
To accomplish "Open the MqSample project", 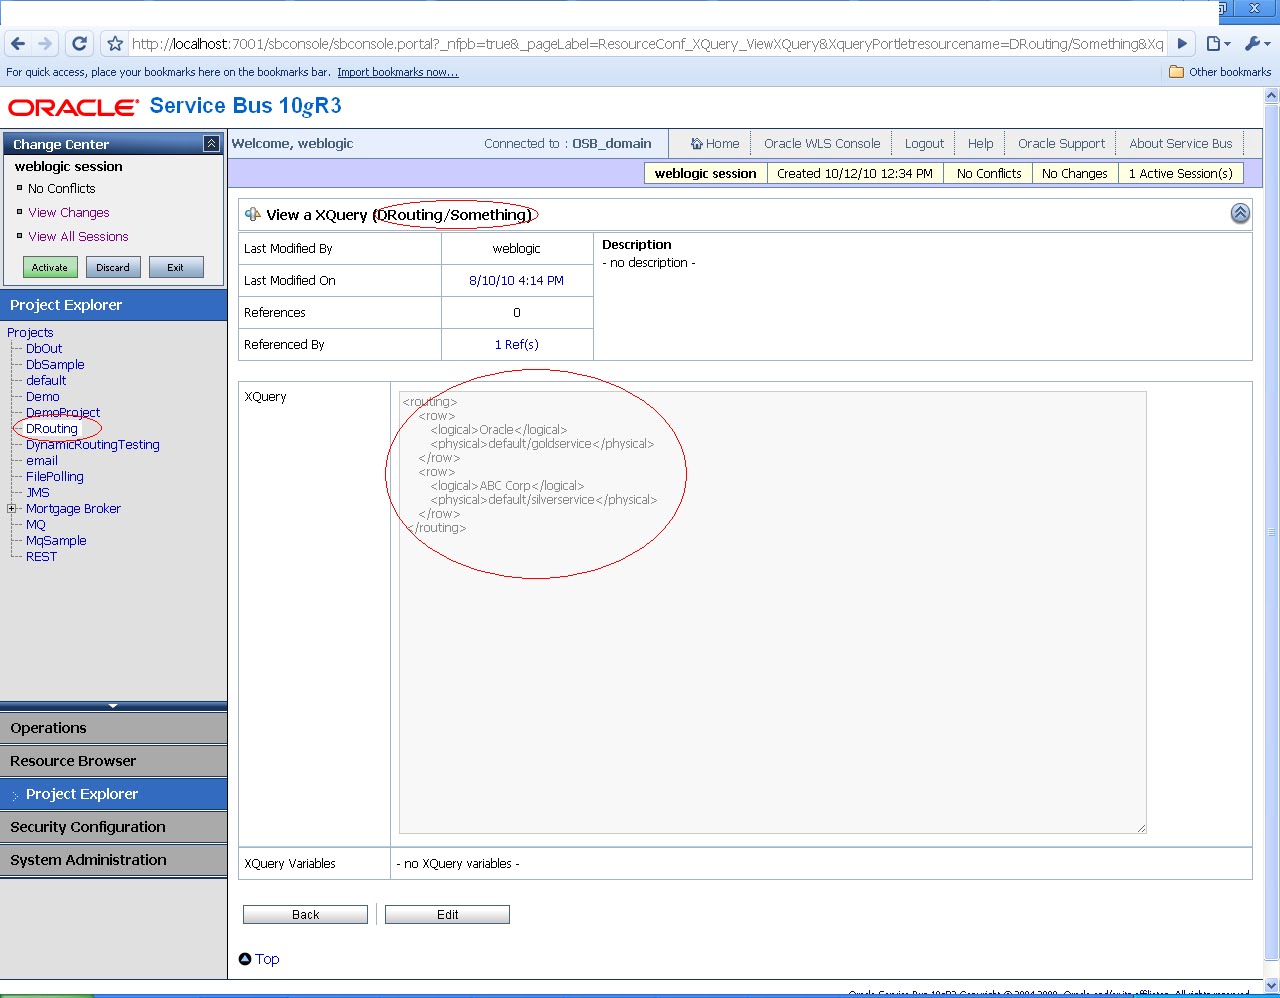I will pyautogui.click(x=56, y=541).
